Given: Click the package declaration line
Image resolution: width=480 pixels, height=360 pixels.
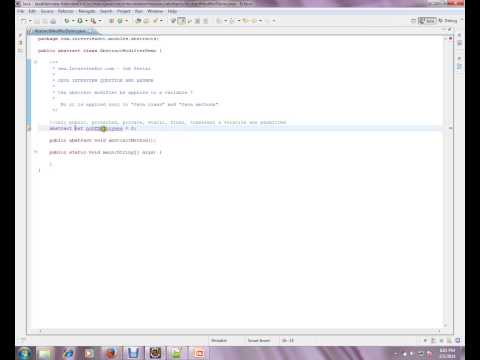Looking at the screenshot, I should (x=98, y=39).
